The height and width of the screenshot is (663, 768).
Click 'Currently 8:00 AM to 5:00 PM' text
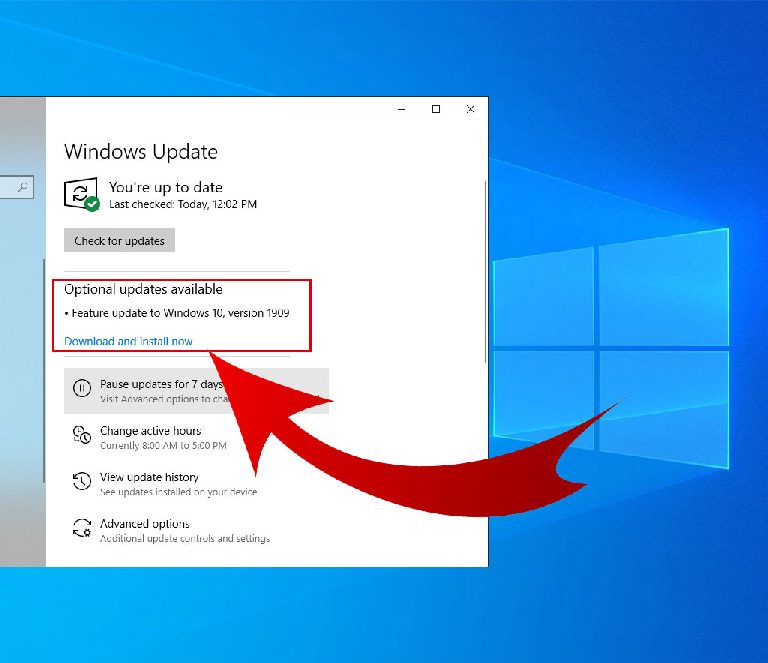(163, 445)
